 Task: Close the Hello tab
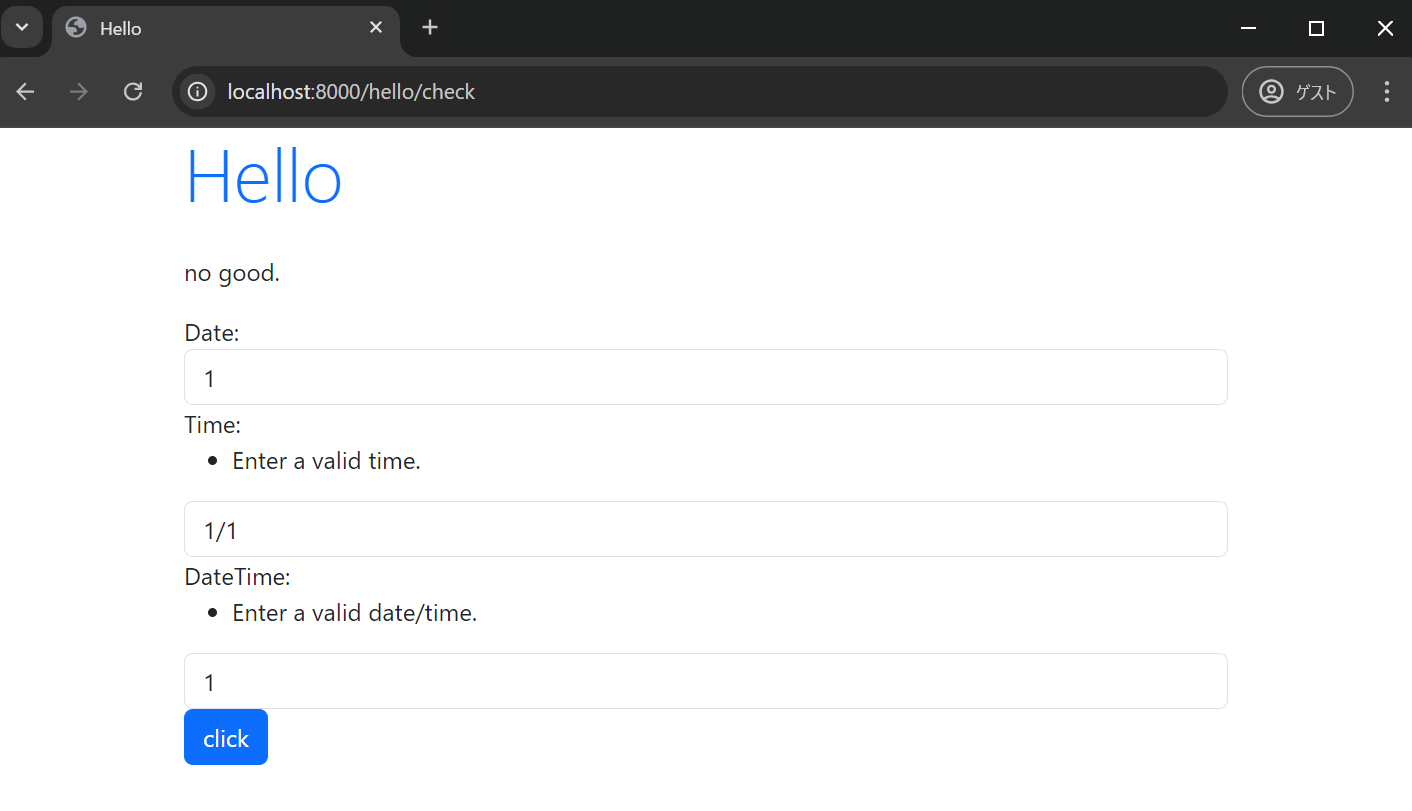pyautogui.click(x=375, y=27)
